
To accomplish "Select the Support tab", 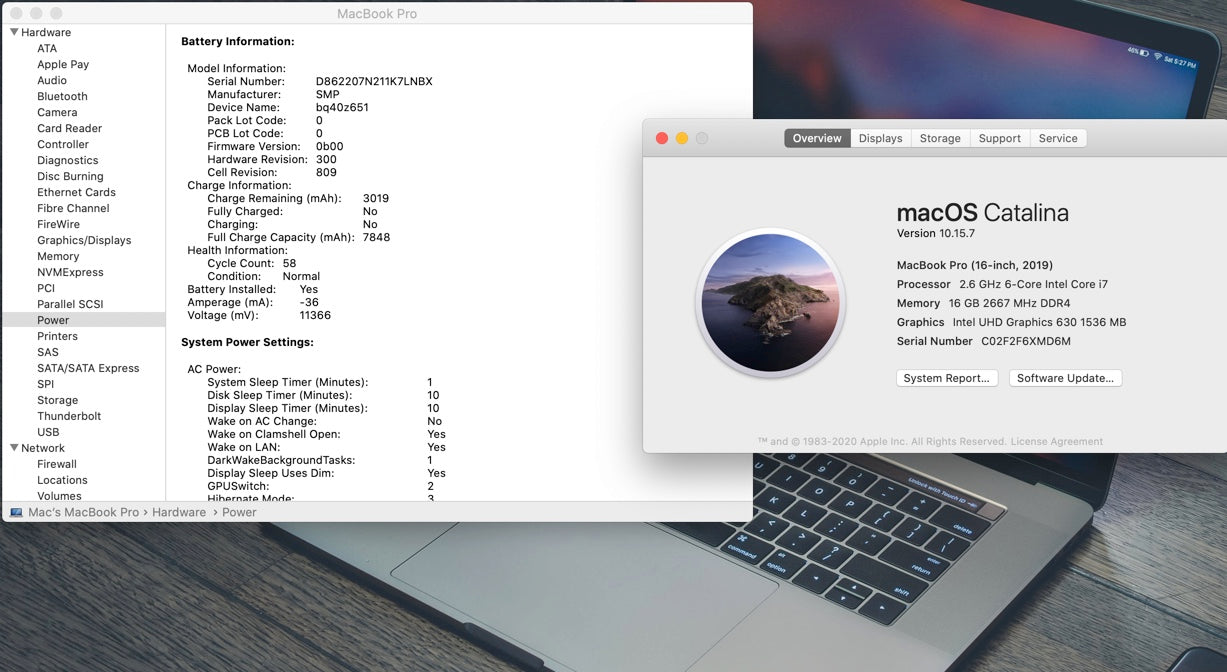I will [999, 138].
